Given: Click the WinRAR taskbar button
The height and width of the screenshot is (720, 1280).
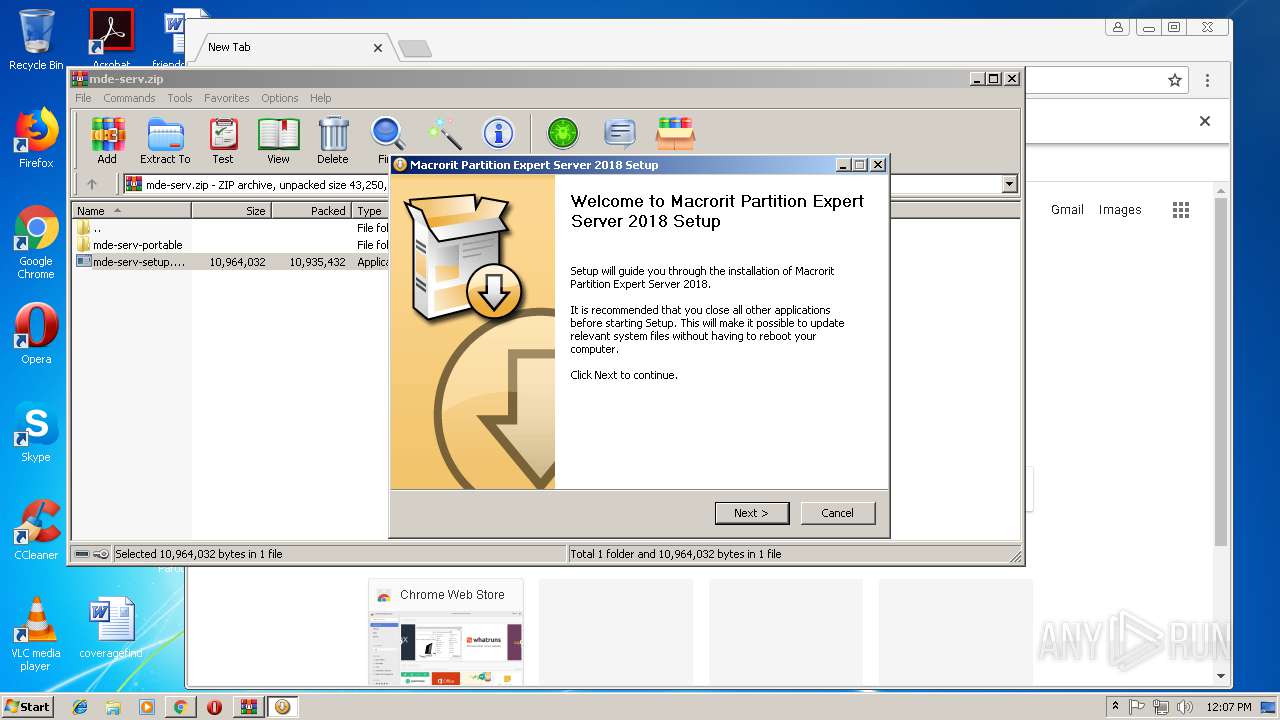Looking at the screenshot, I should [x=248, y=707].
